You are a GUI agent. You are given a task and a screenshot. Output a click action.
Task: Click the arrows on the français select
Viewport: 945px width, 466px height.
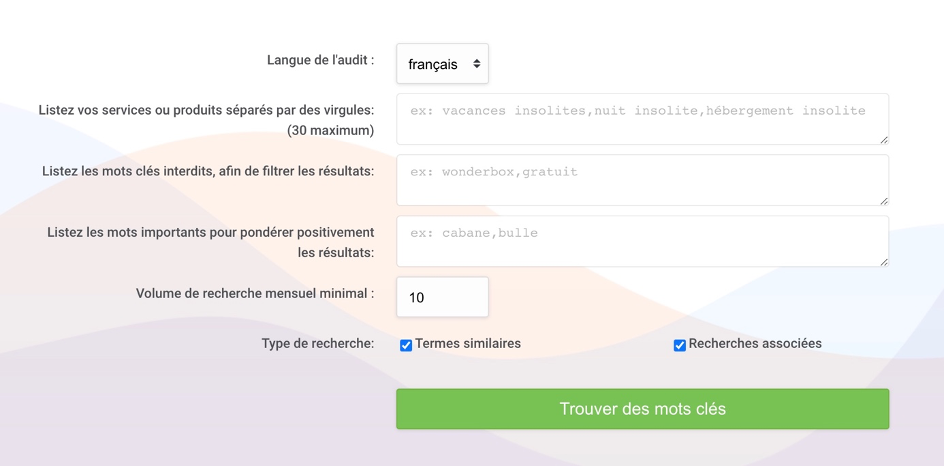[477, 64]
